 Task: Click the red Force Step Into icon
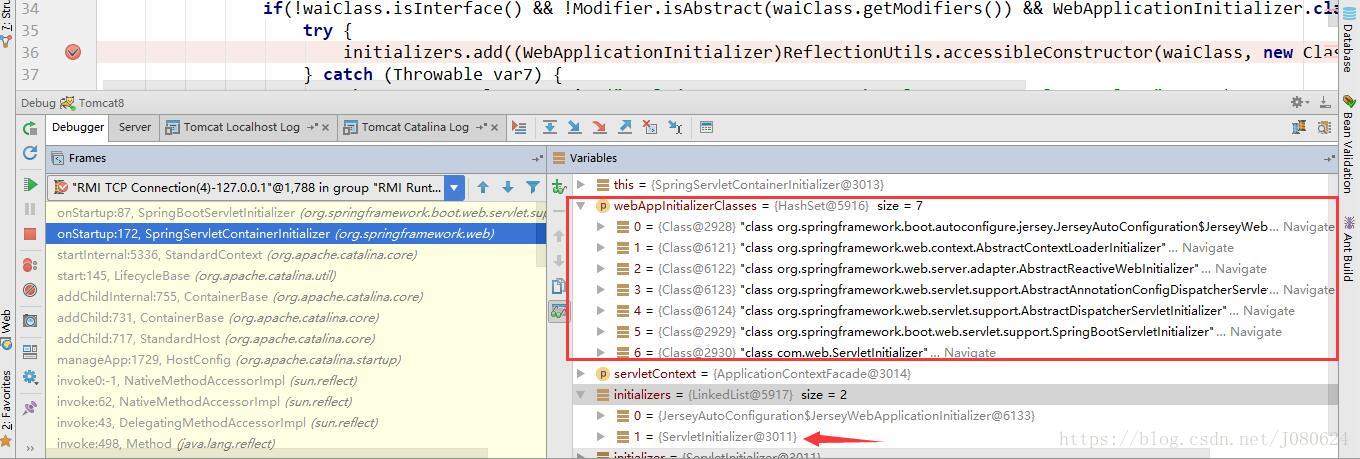tap(600, 127)
